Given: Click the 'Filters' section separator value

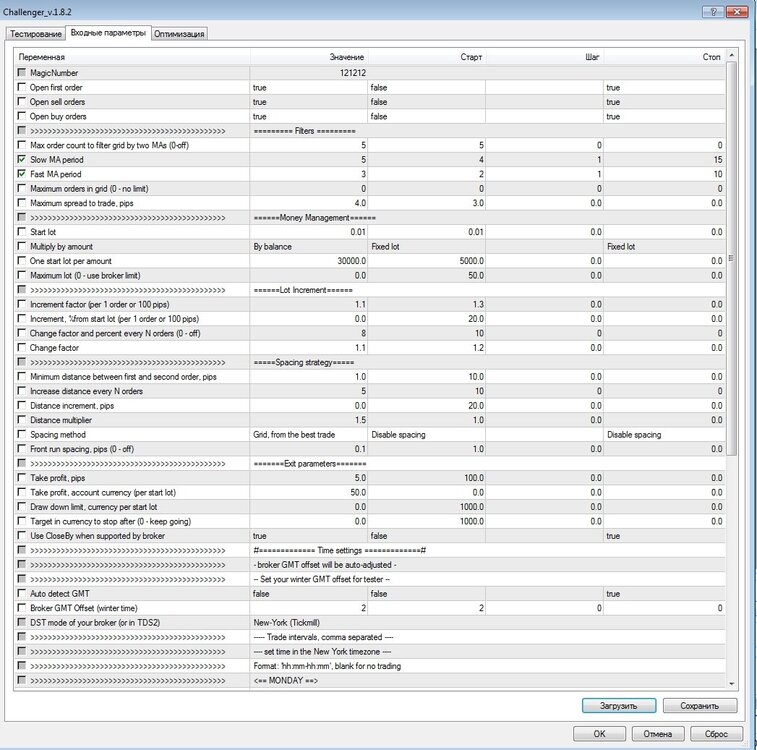Looking at the screenshot, I should tap(304, 131).
